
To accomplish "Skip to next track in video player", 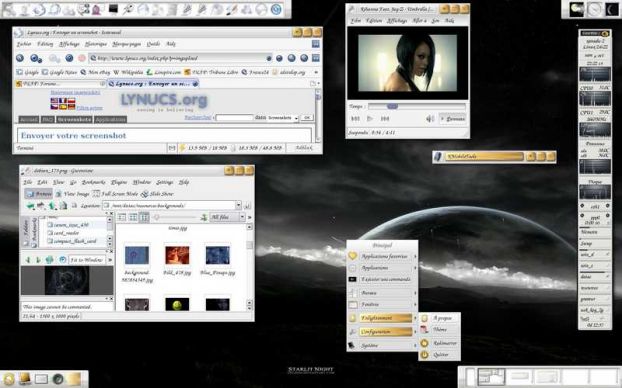I will pyautogui.click(x=385, y=119).
